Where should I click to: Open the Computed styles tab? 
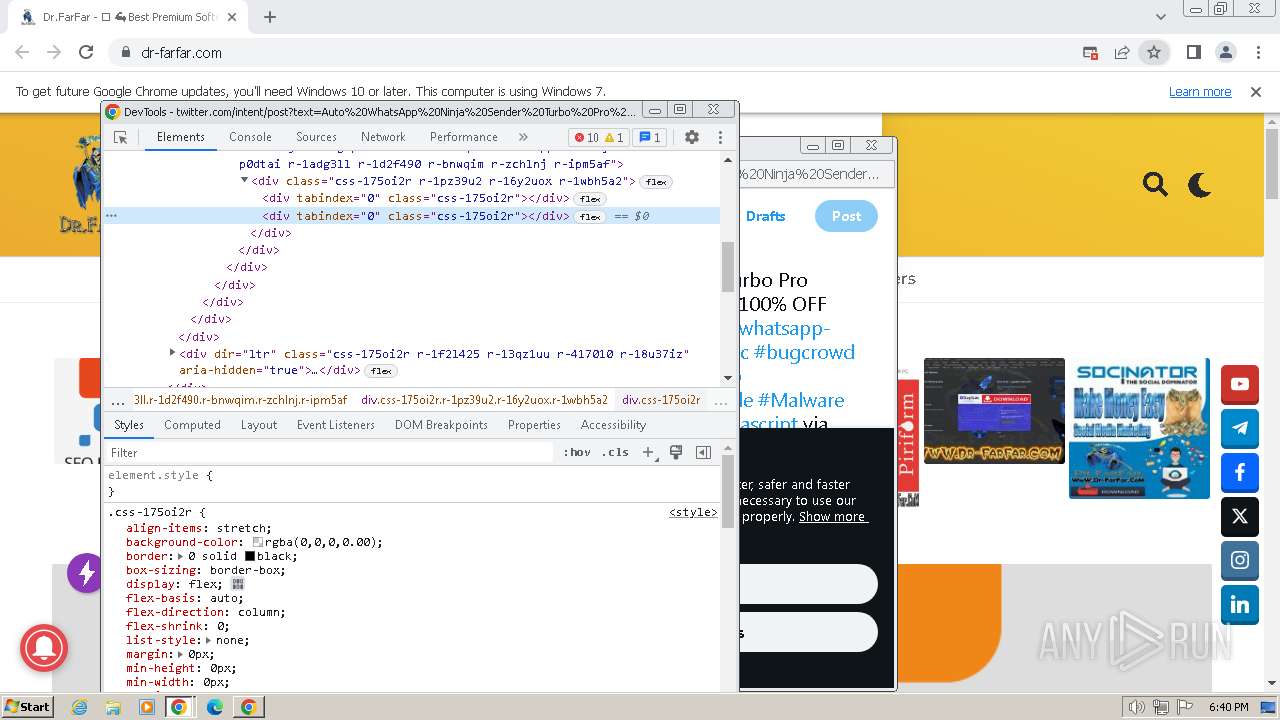pyautogui.click(x=192, y=425)
